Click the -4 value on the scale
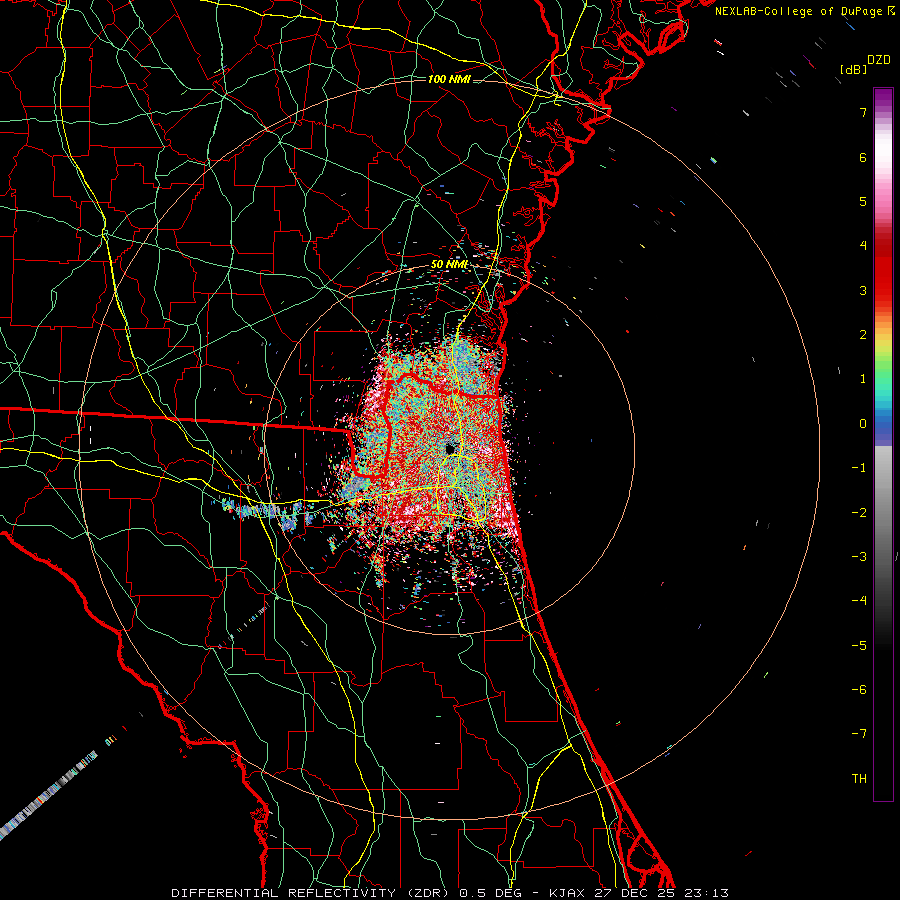 tap(859, 601)
